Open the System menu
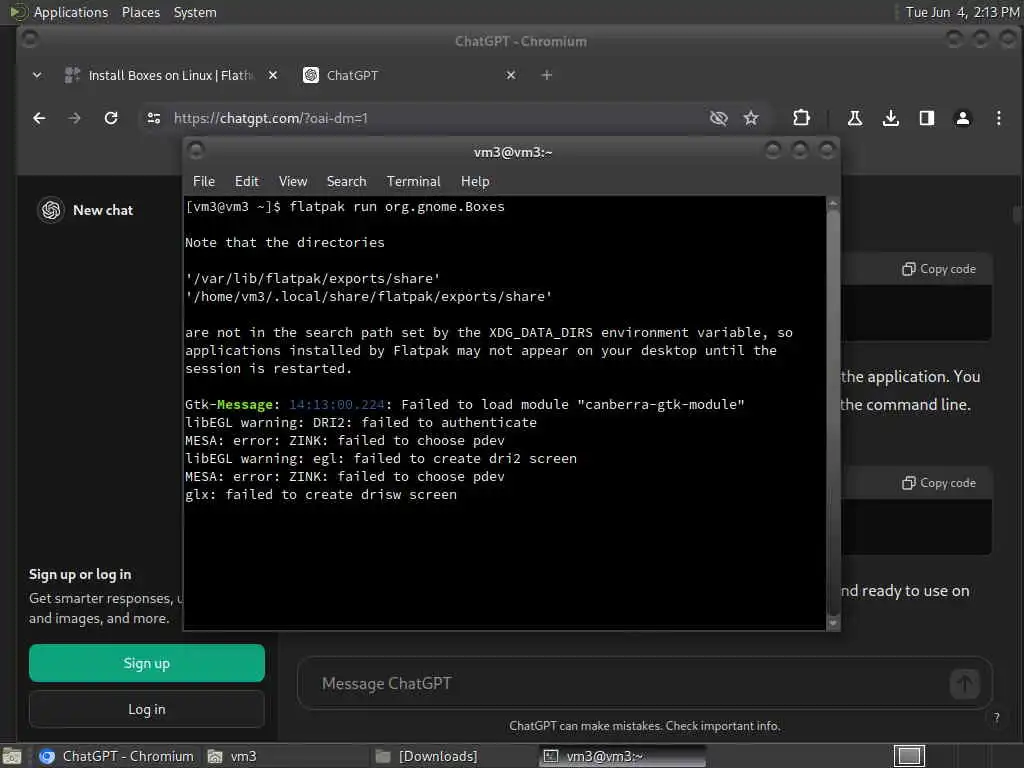This screenshot has height=768, width=1024. [x=195, y=12]
